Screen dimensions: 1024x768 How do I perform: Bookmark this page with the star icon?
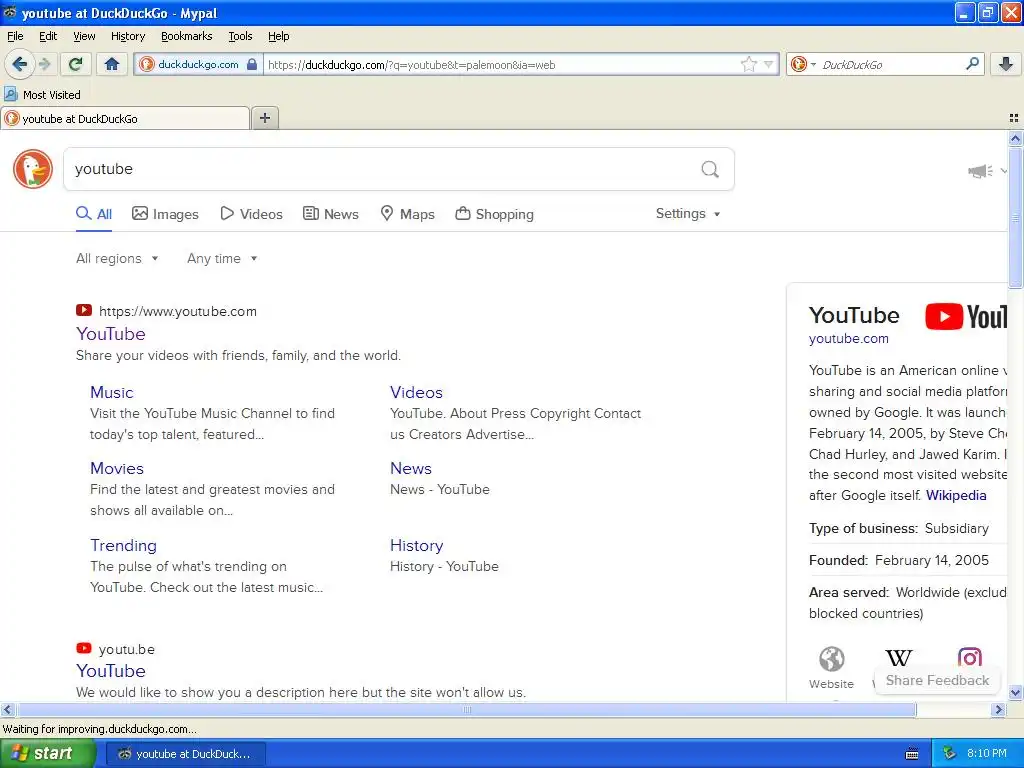748,64
